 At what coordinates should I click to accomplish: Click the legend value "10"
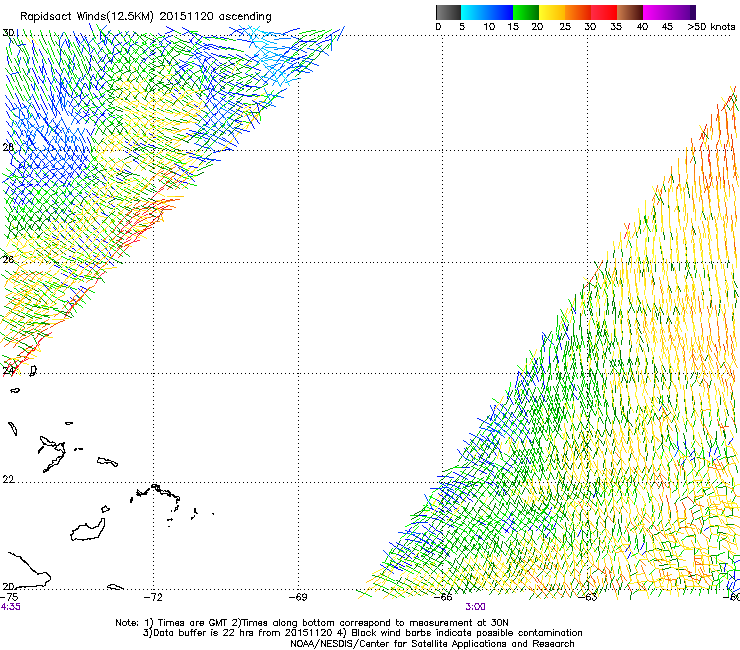tap(489, 26)
